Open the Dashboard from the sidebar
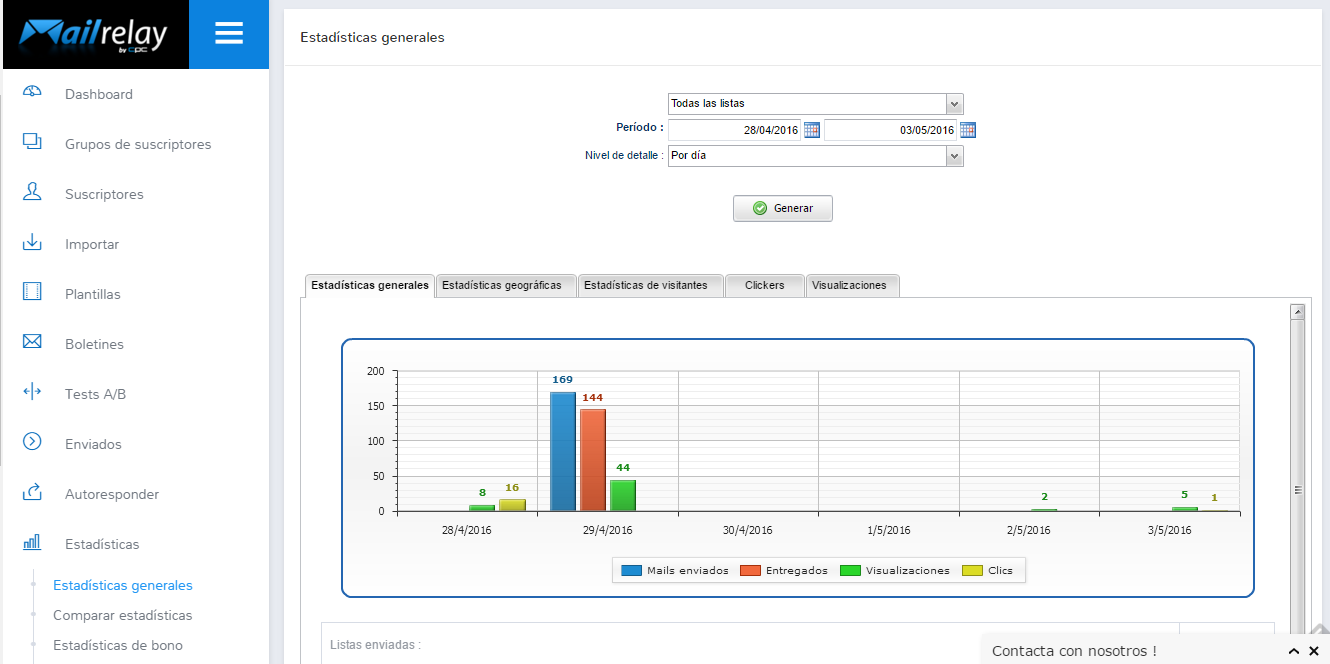 tap(33, 90)
